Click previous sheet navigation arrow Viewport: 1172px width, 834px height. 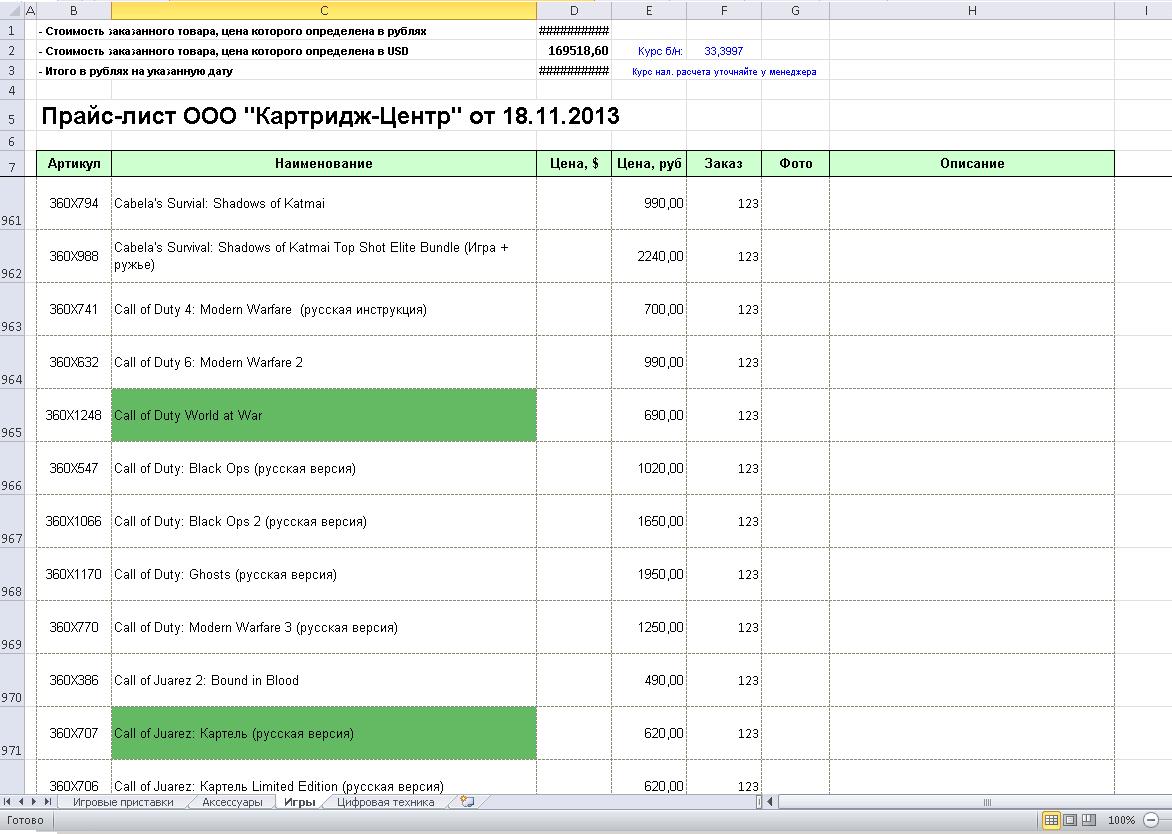[21, 802]
